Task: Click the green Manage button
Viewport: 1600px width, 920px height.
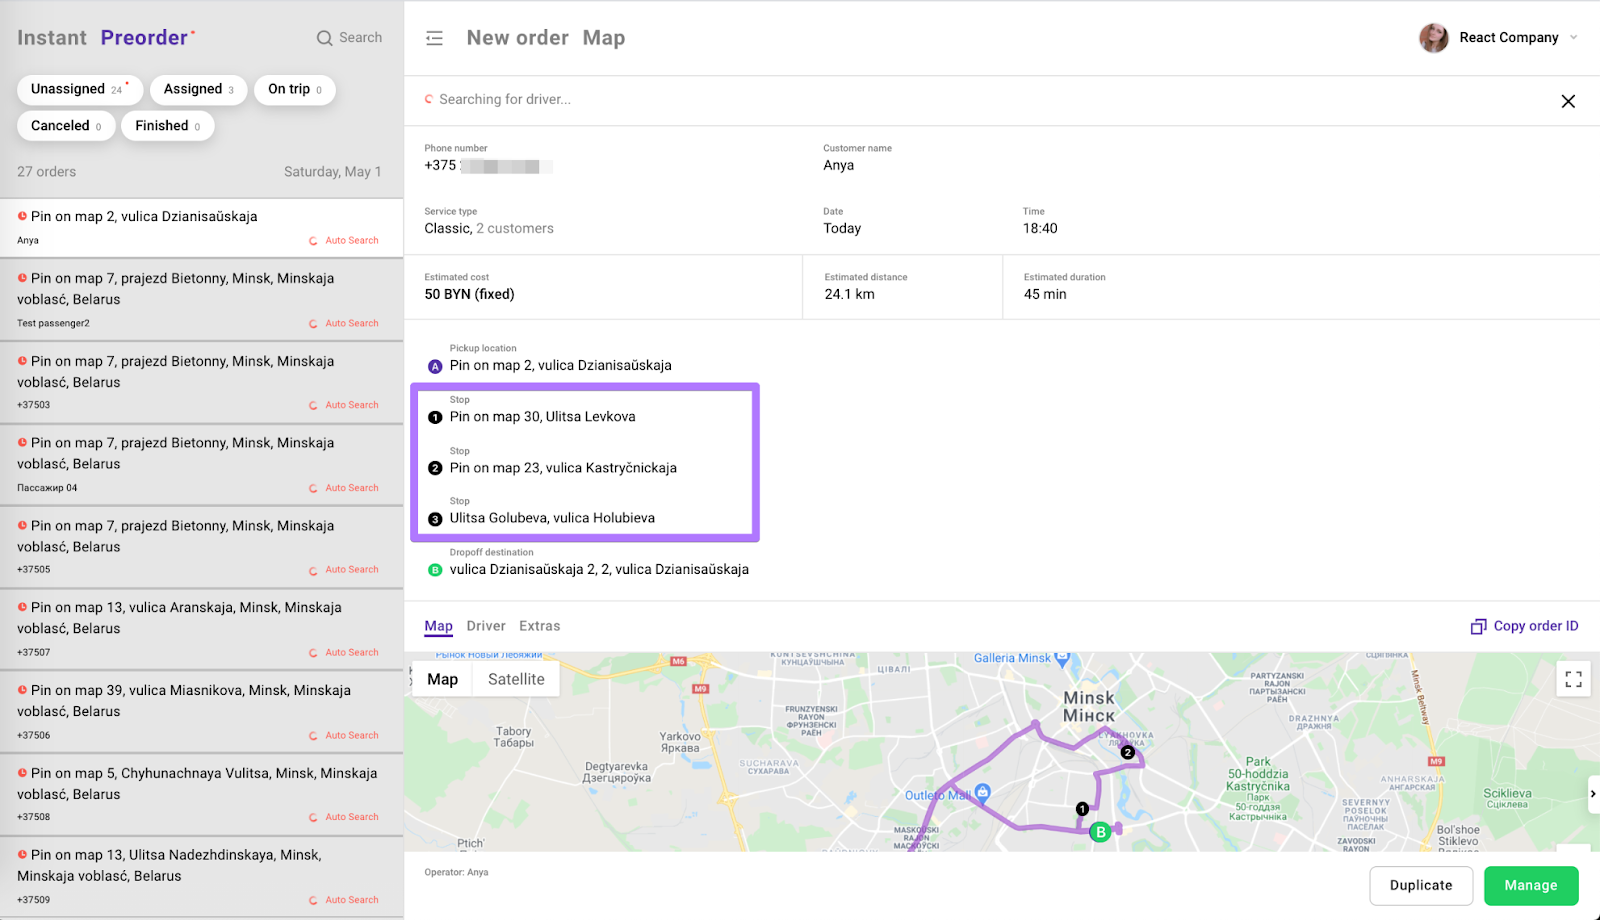Action: click(x=1531, y=885)
